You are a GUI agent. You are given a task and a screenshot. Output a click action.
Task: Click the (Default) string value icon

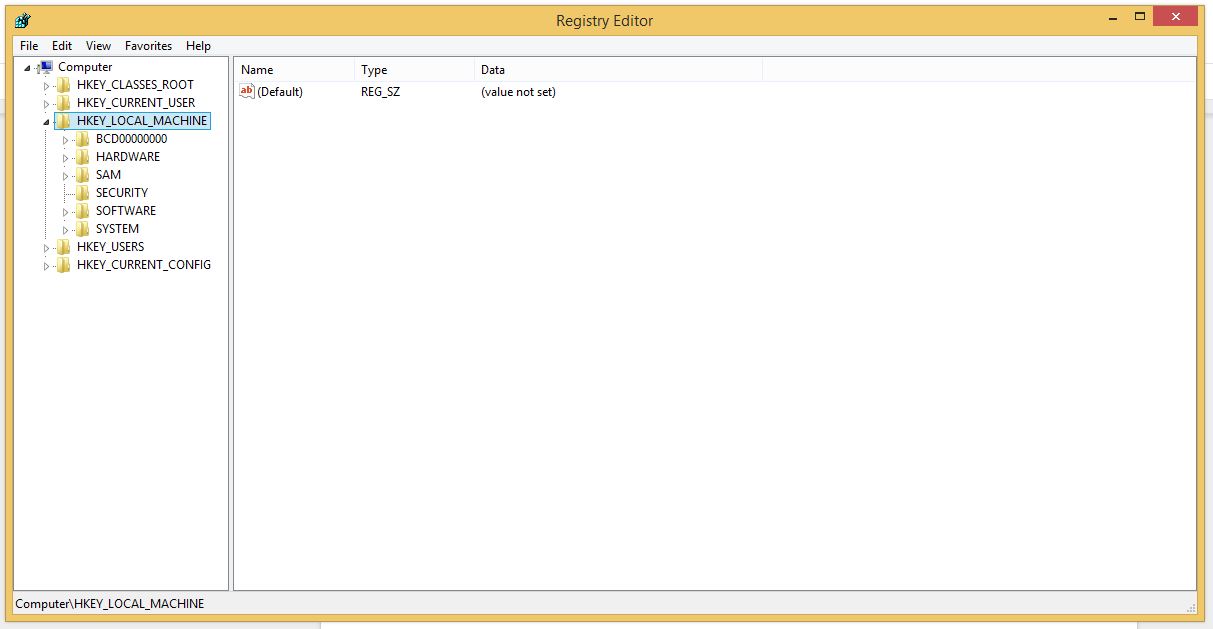point(247,92)
